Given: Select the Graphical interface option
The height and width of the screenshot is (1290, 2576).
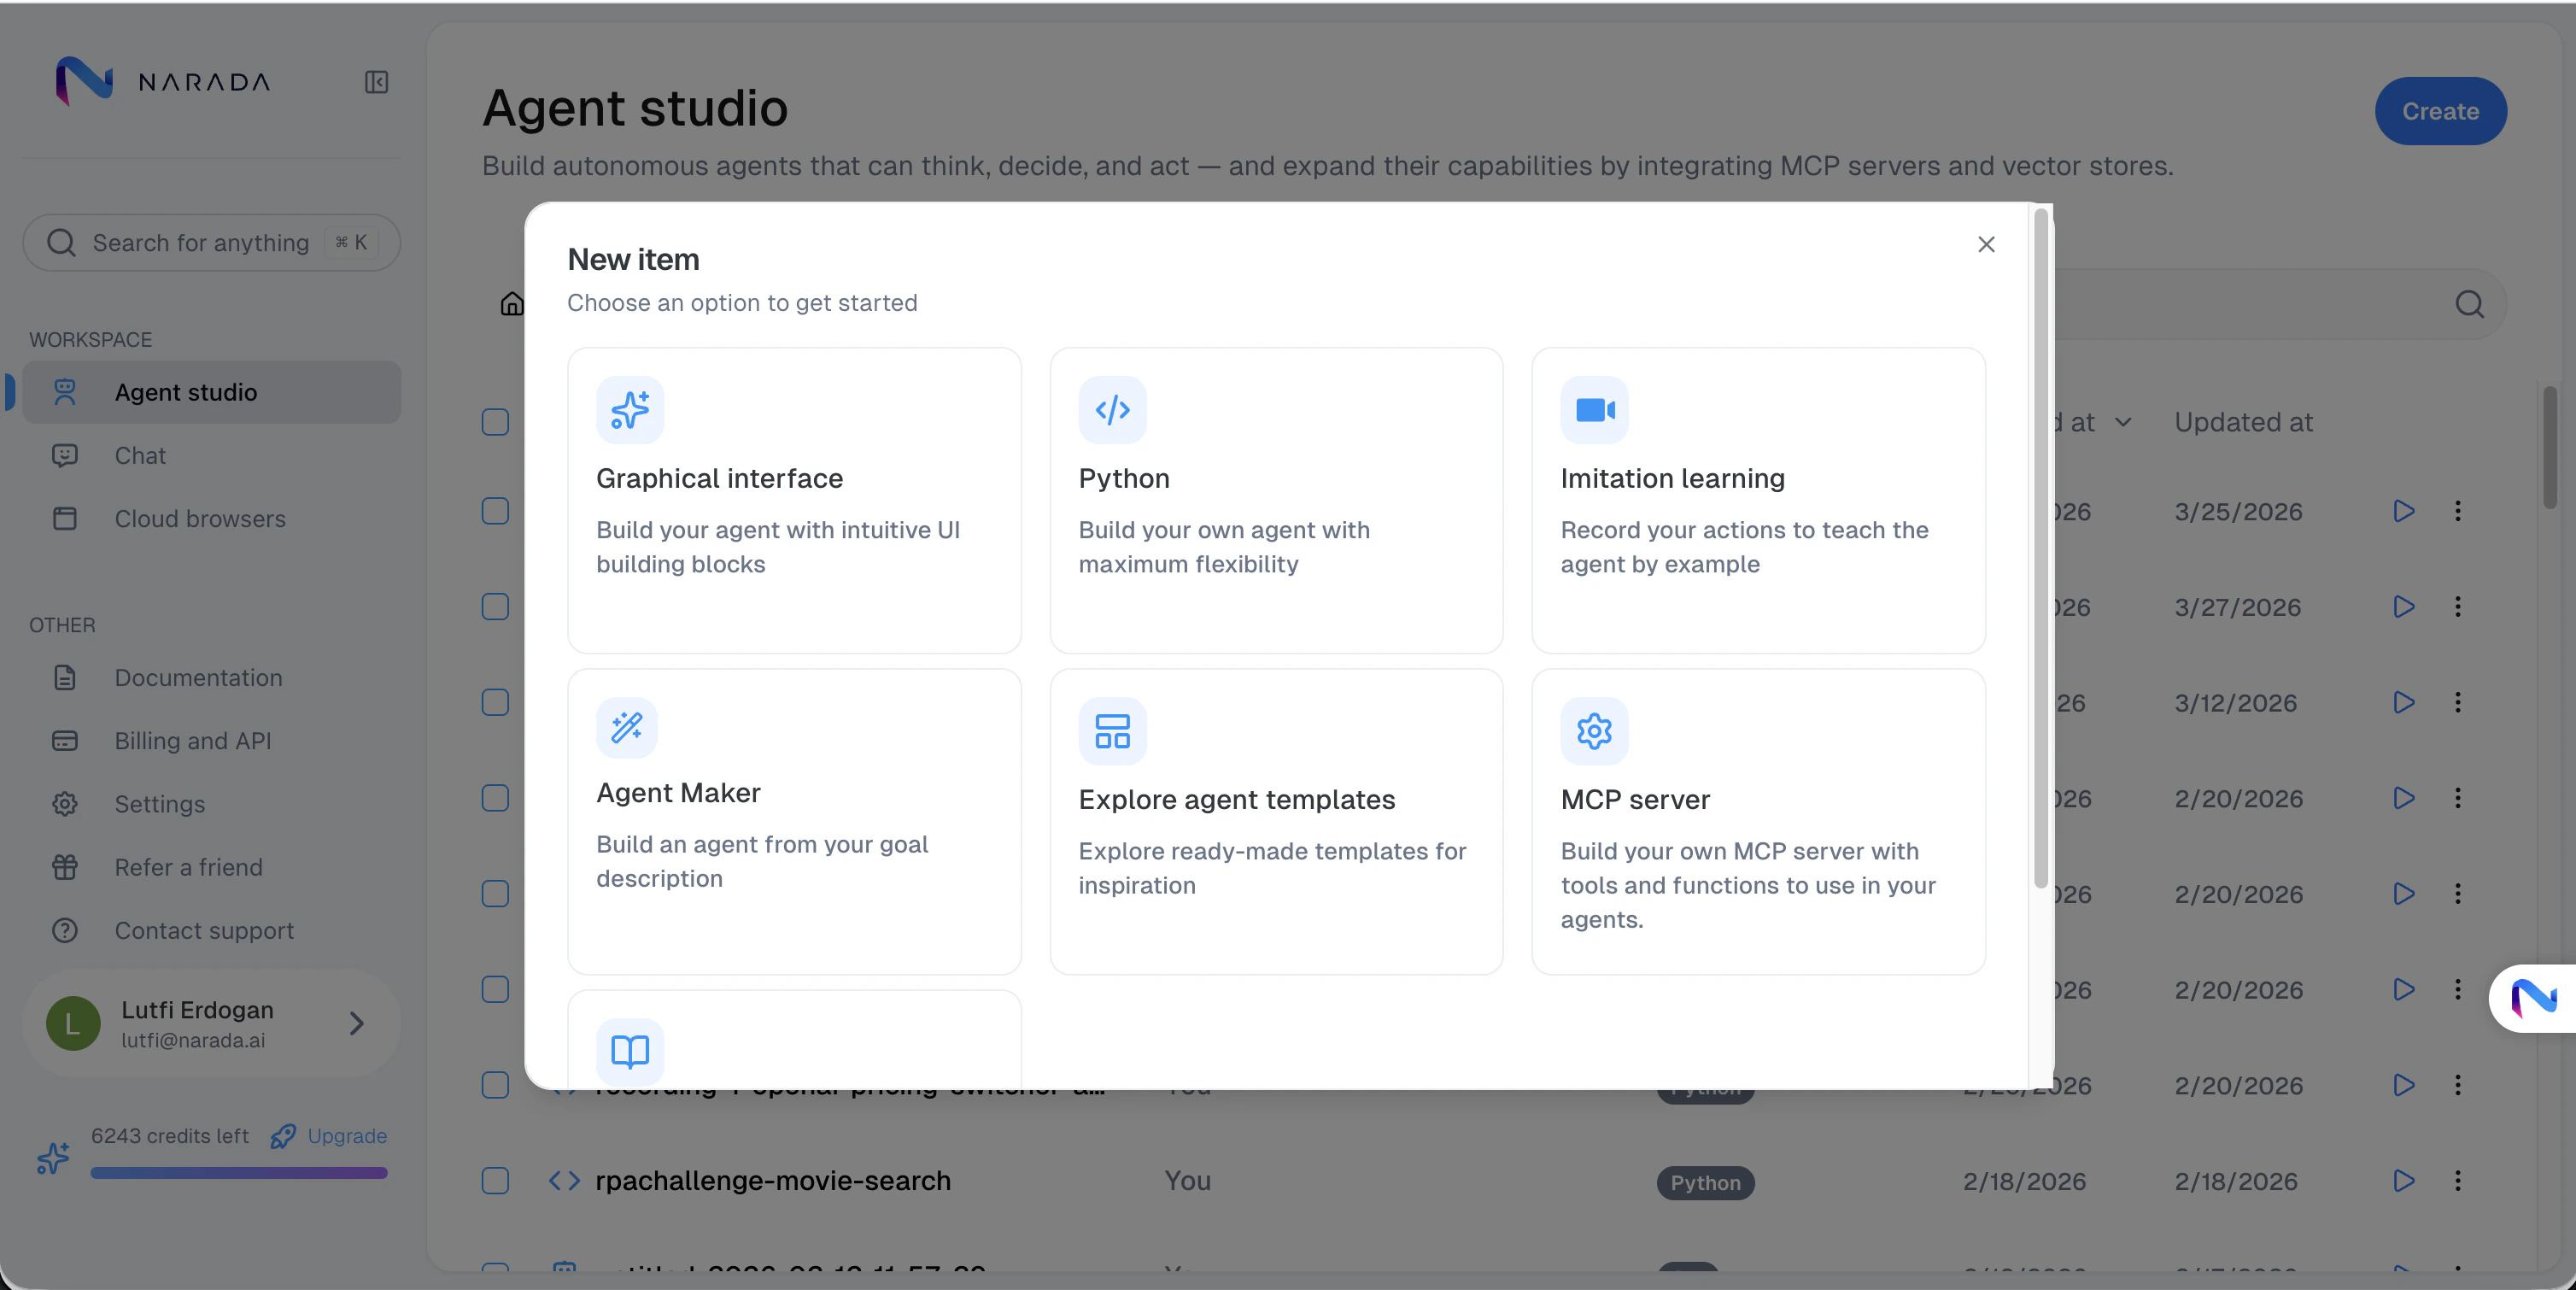Looking at the screenshot, I should point(794,500).
